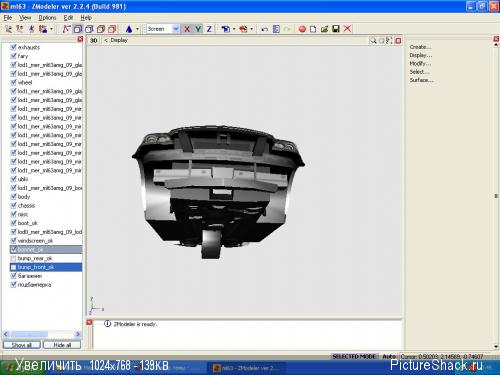Expand the Create... command group
This screenshot has width=500, height=375.
pos(420,47)
